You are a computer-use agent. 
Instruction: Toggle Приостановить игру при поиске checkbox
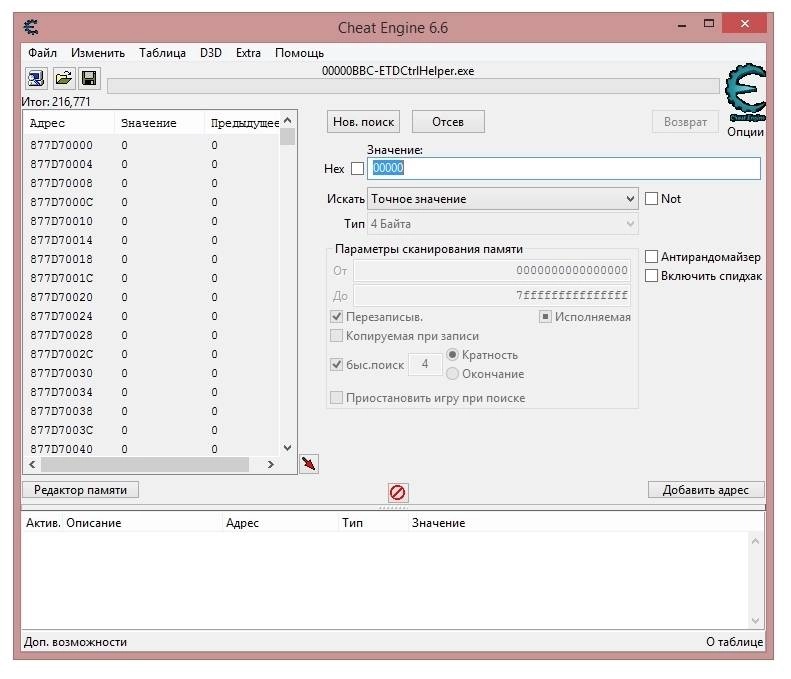336,398
